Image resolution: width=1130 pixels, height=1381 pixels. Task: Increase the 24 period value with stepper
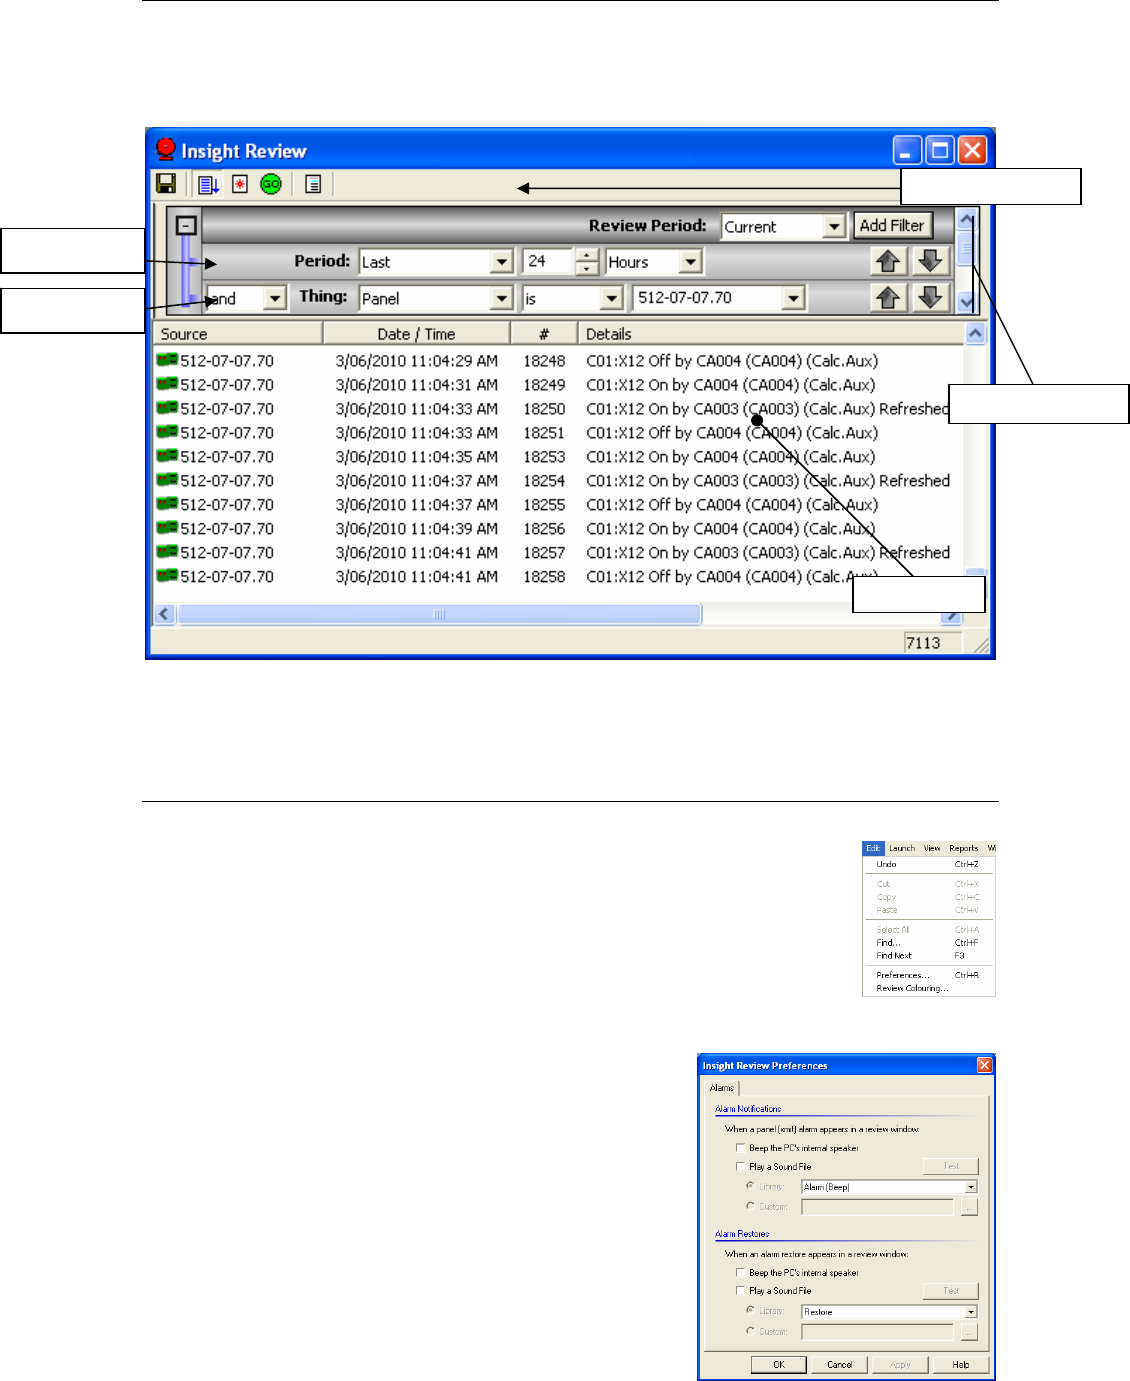coord(587,255)
